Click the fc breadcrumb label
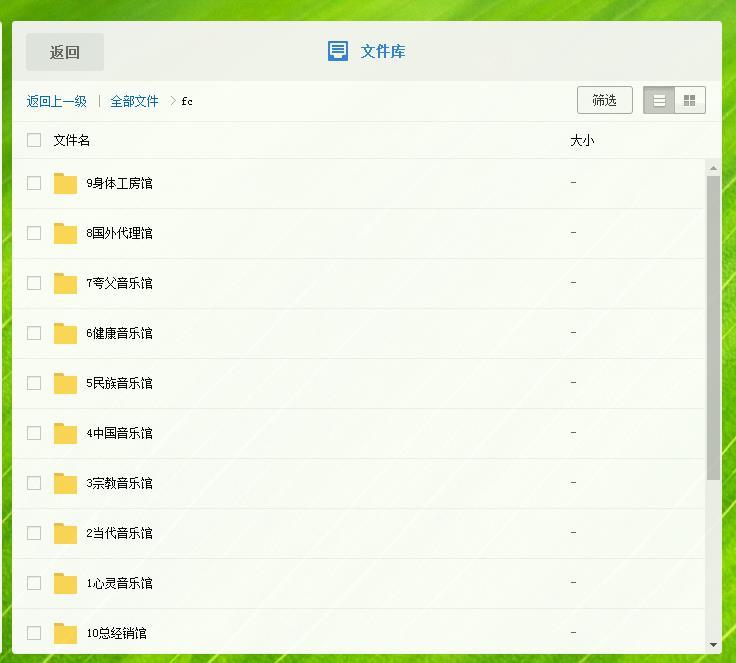This screenshot has height=663, width=736. (x=187, y=101)
